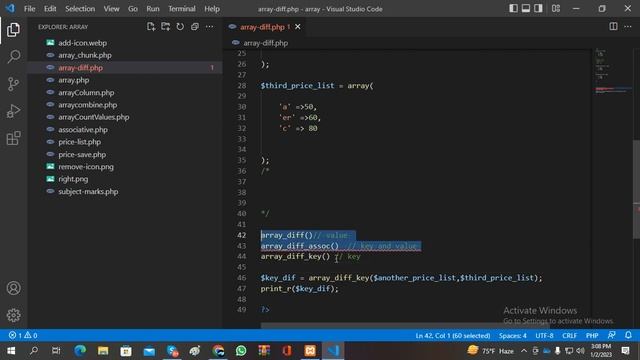Open the Selection menu
This screenshot has width=640, height=360.
click(x=80, y=9)
